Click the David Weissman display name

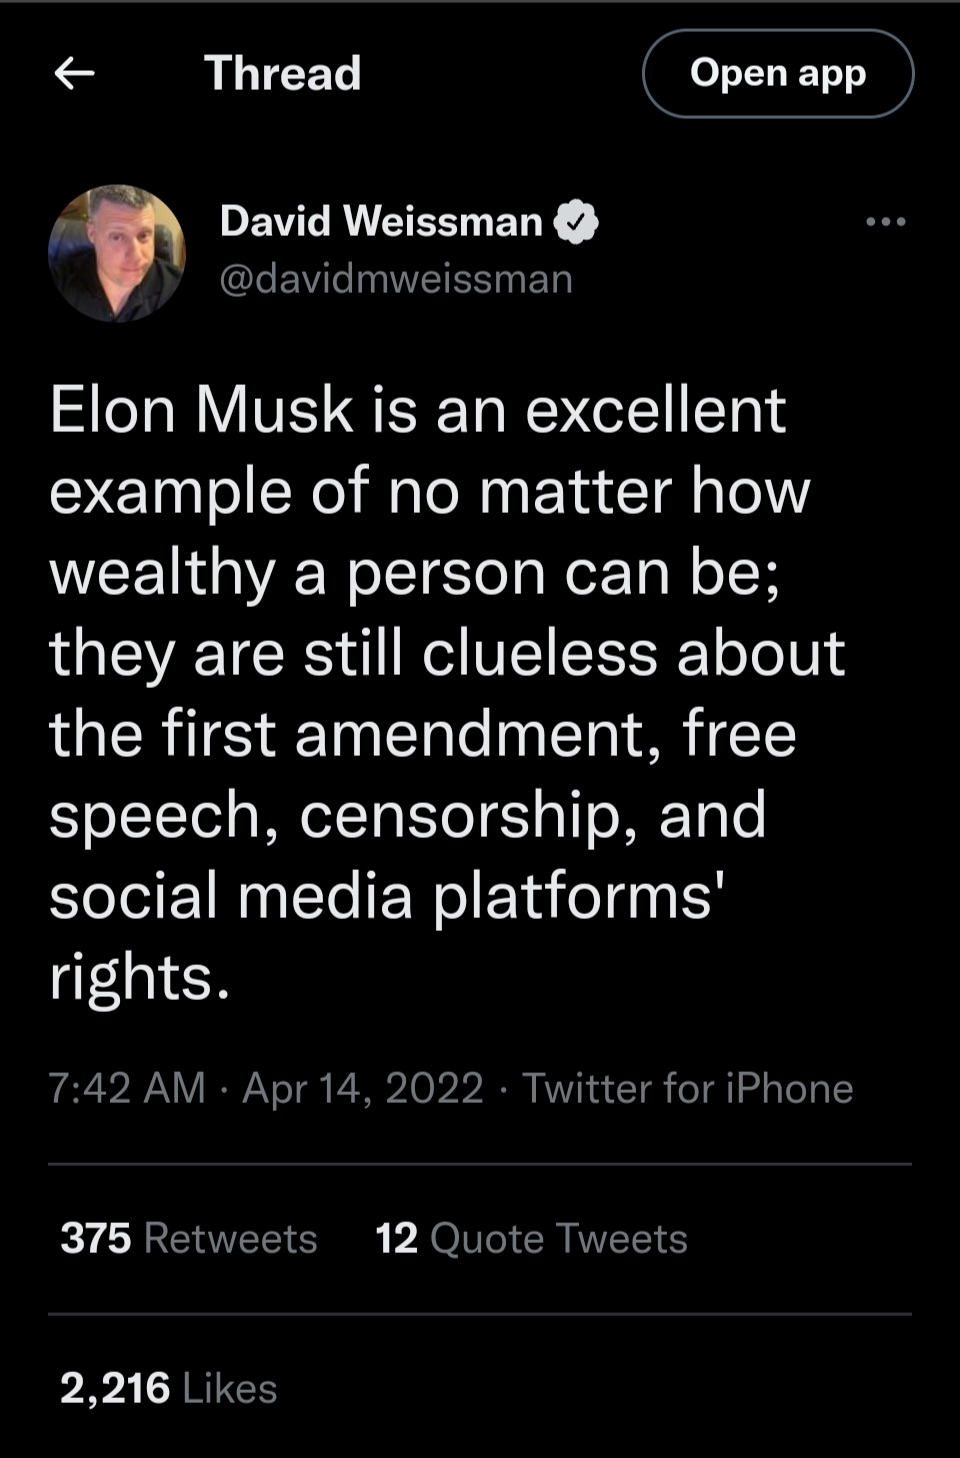[x=381, y=221]
